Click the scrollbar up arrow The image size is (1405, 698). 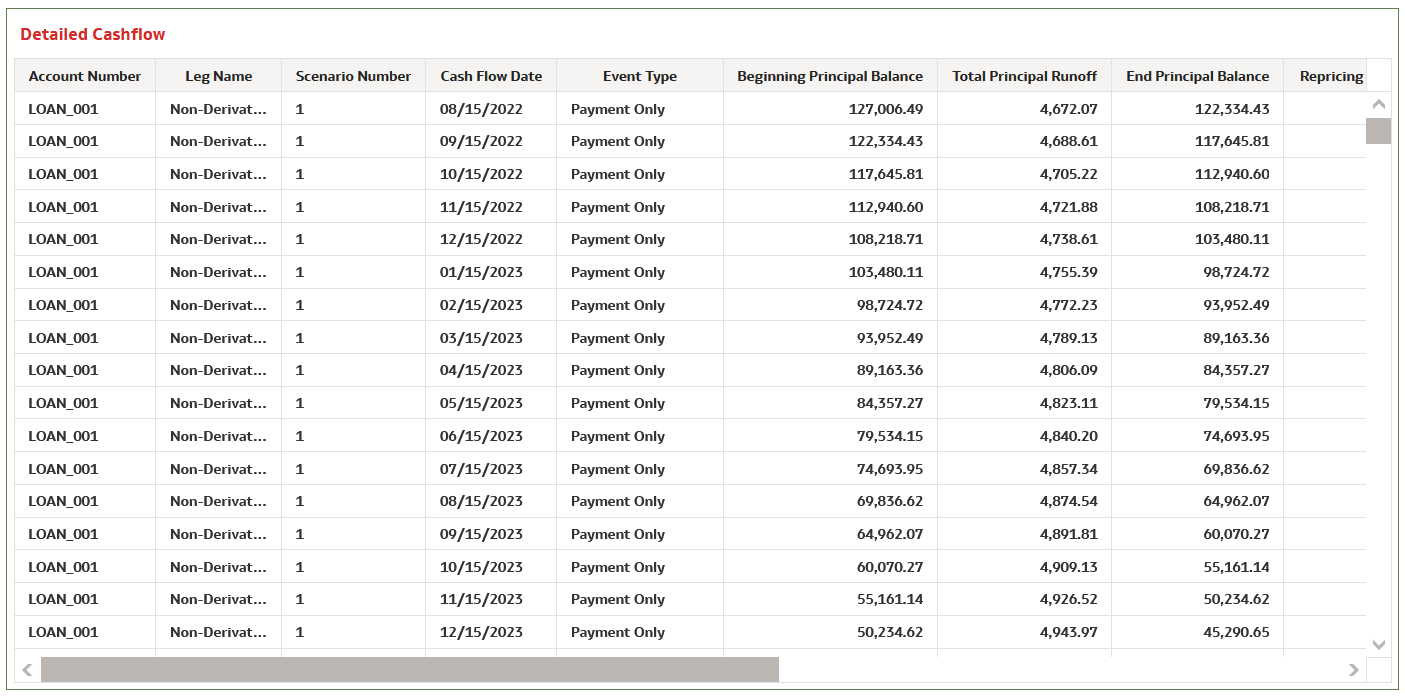coord(1379,102)
